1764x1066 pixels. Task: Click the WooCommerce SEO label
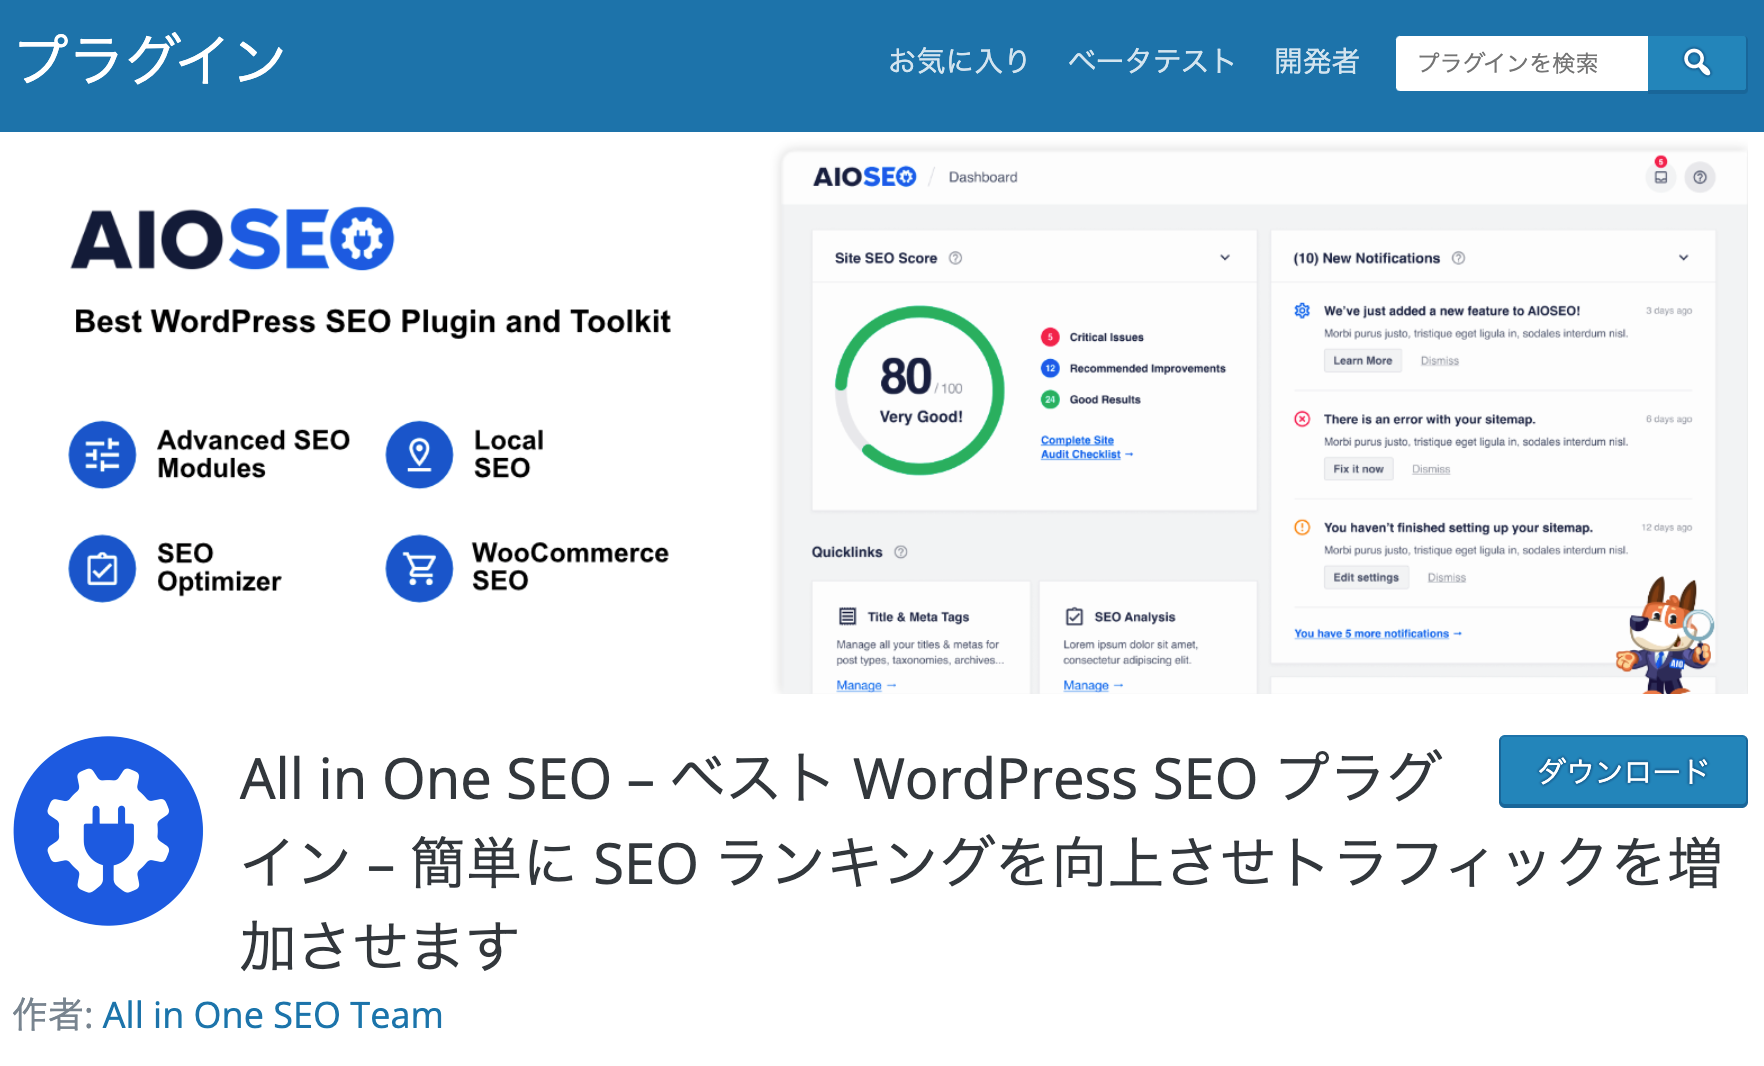pos(570,567)
